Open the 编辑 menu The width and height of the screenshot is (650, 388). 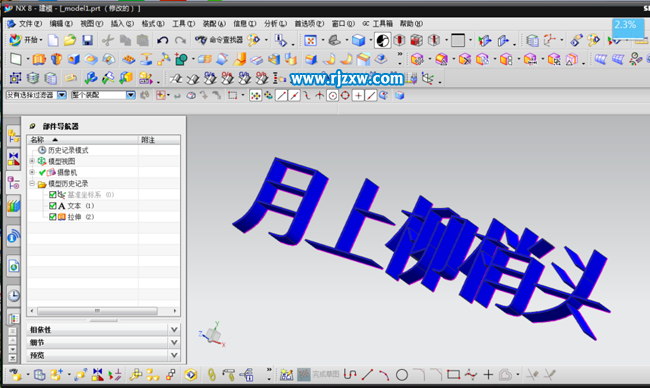click(61, 24)
